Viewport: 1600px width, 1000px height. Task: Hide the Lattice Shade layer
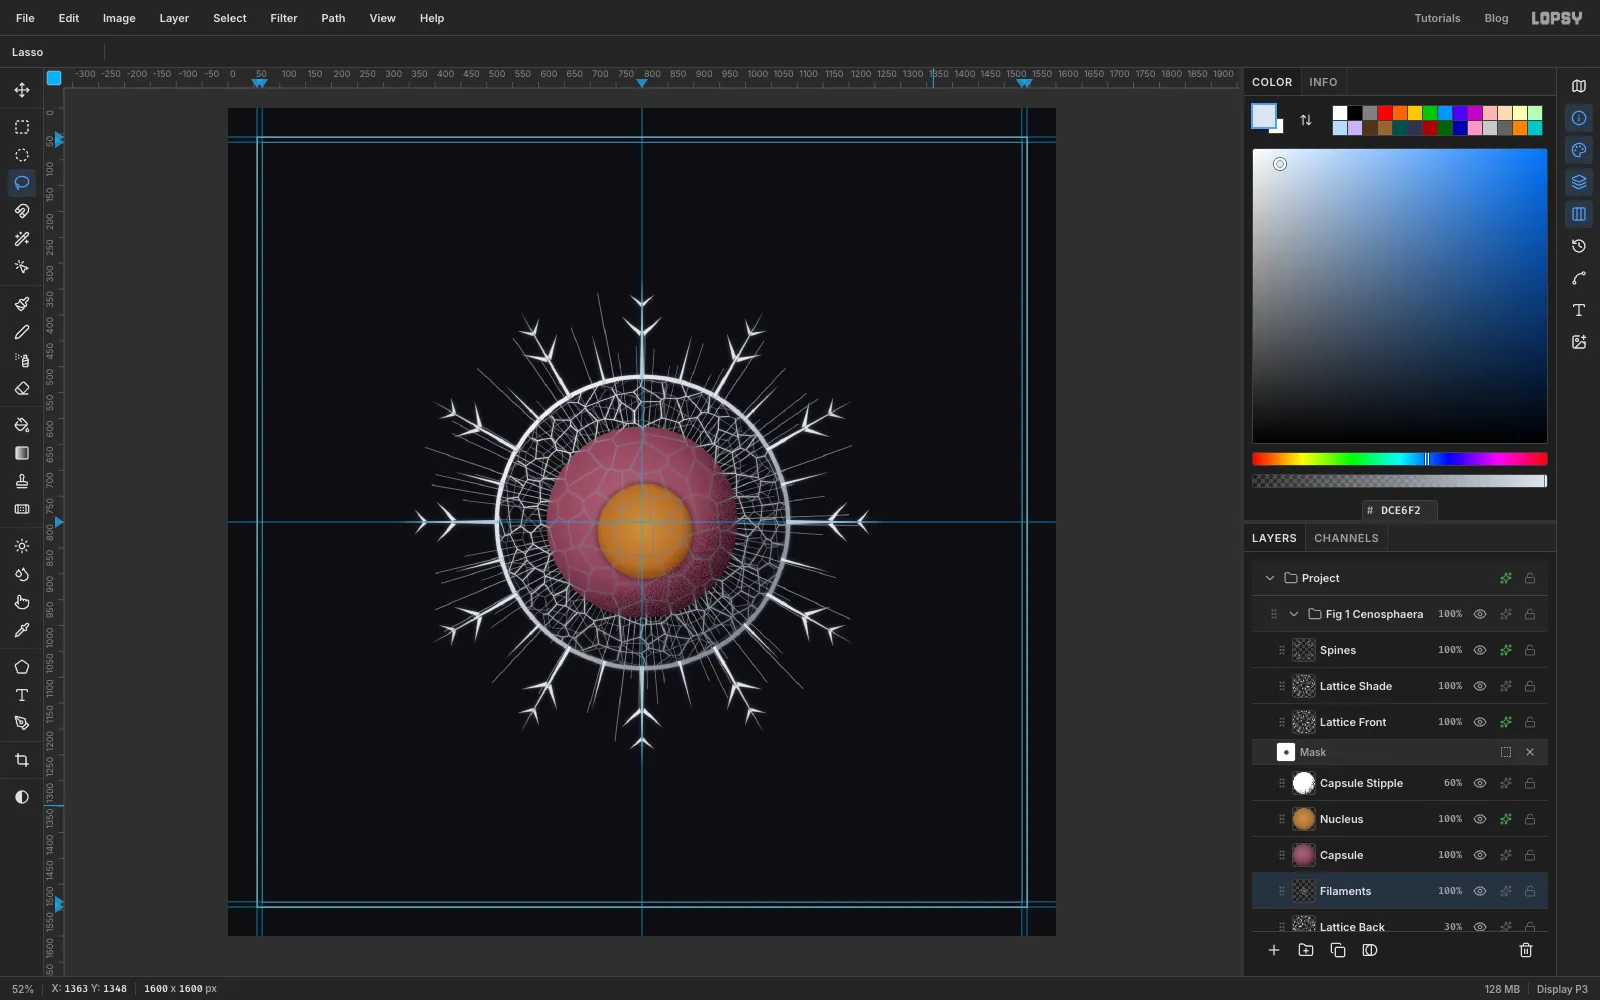pyautogui.click(x=1480, y=686)
